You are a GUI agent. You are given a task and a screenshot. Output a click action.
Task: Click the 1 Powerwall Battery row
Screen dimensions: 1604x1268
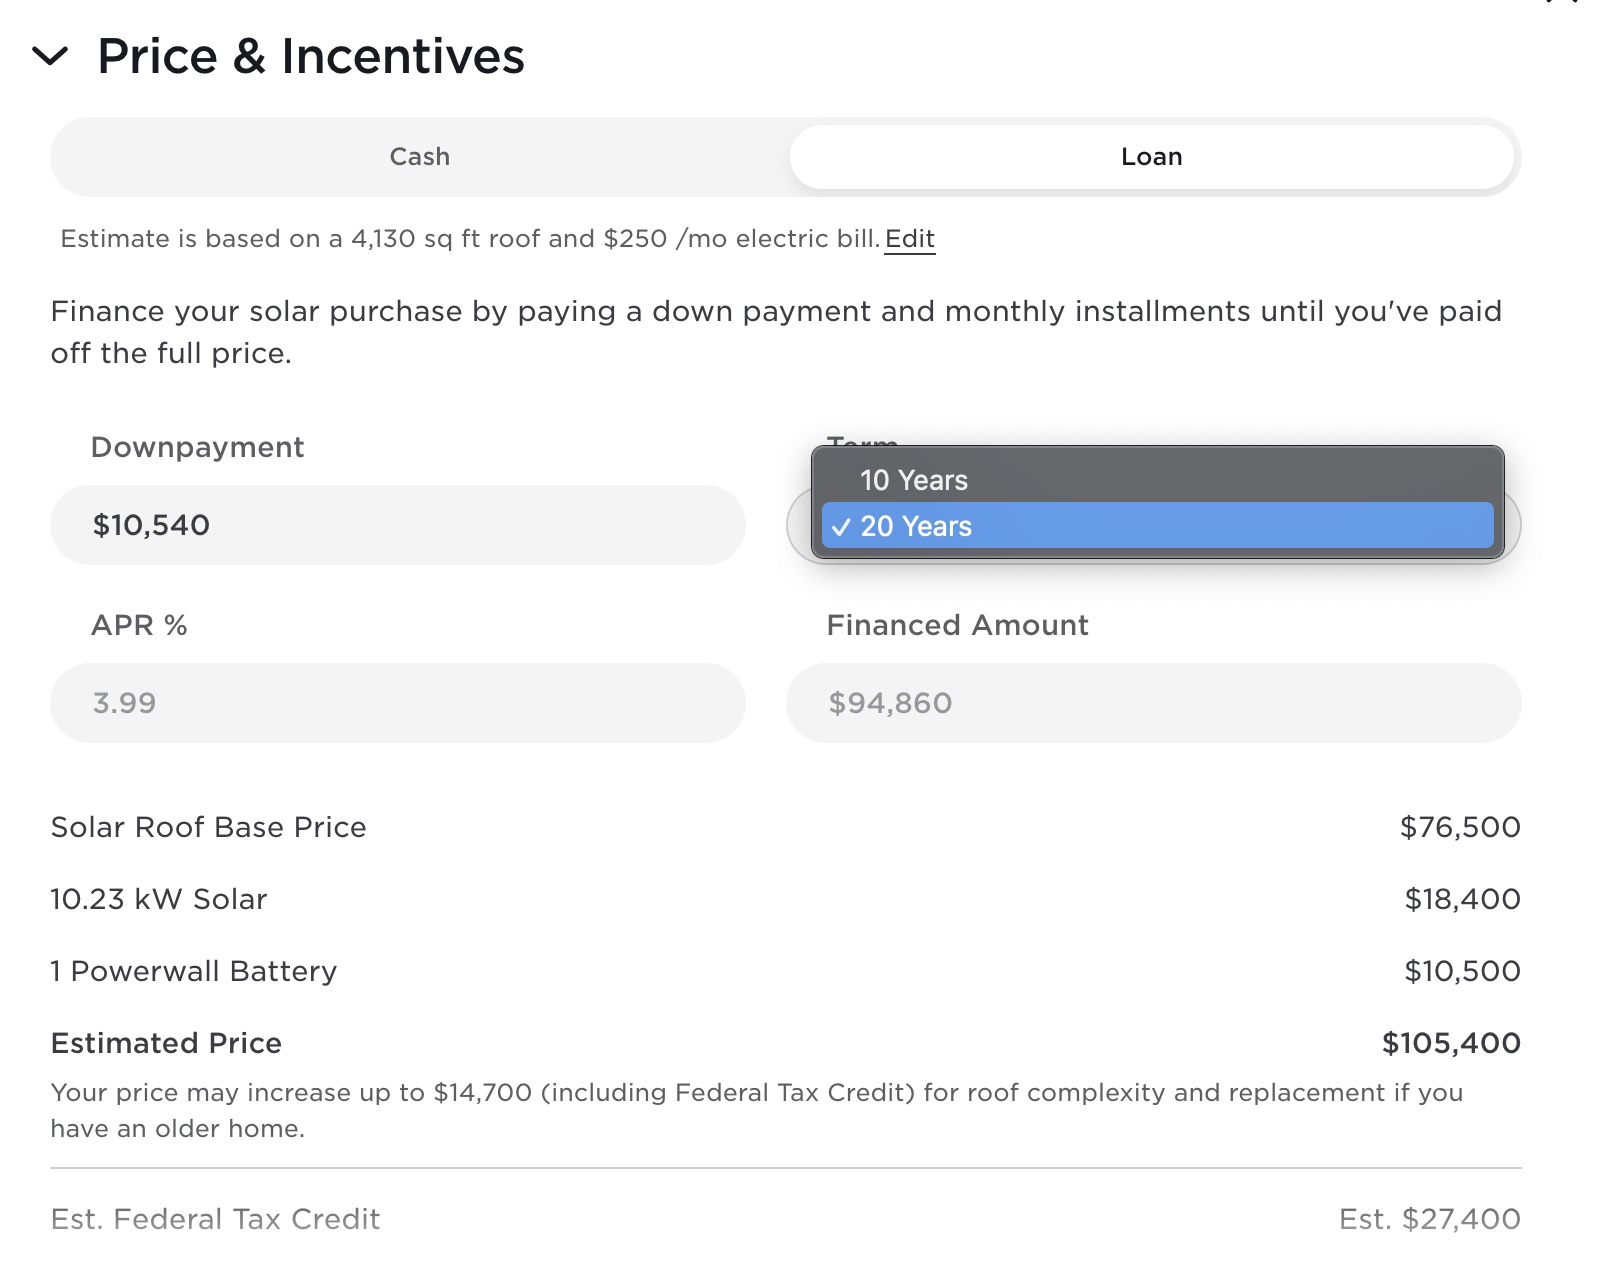193,970
